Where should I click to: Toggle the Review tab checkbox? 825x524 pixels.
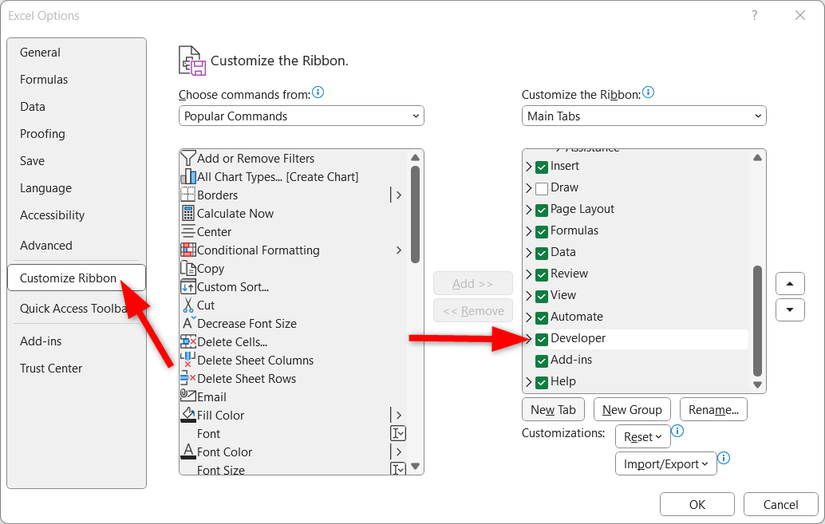pos(541,275)
